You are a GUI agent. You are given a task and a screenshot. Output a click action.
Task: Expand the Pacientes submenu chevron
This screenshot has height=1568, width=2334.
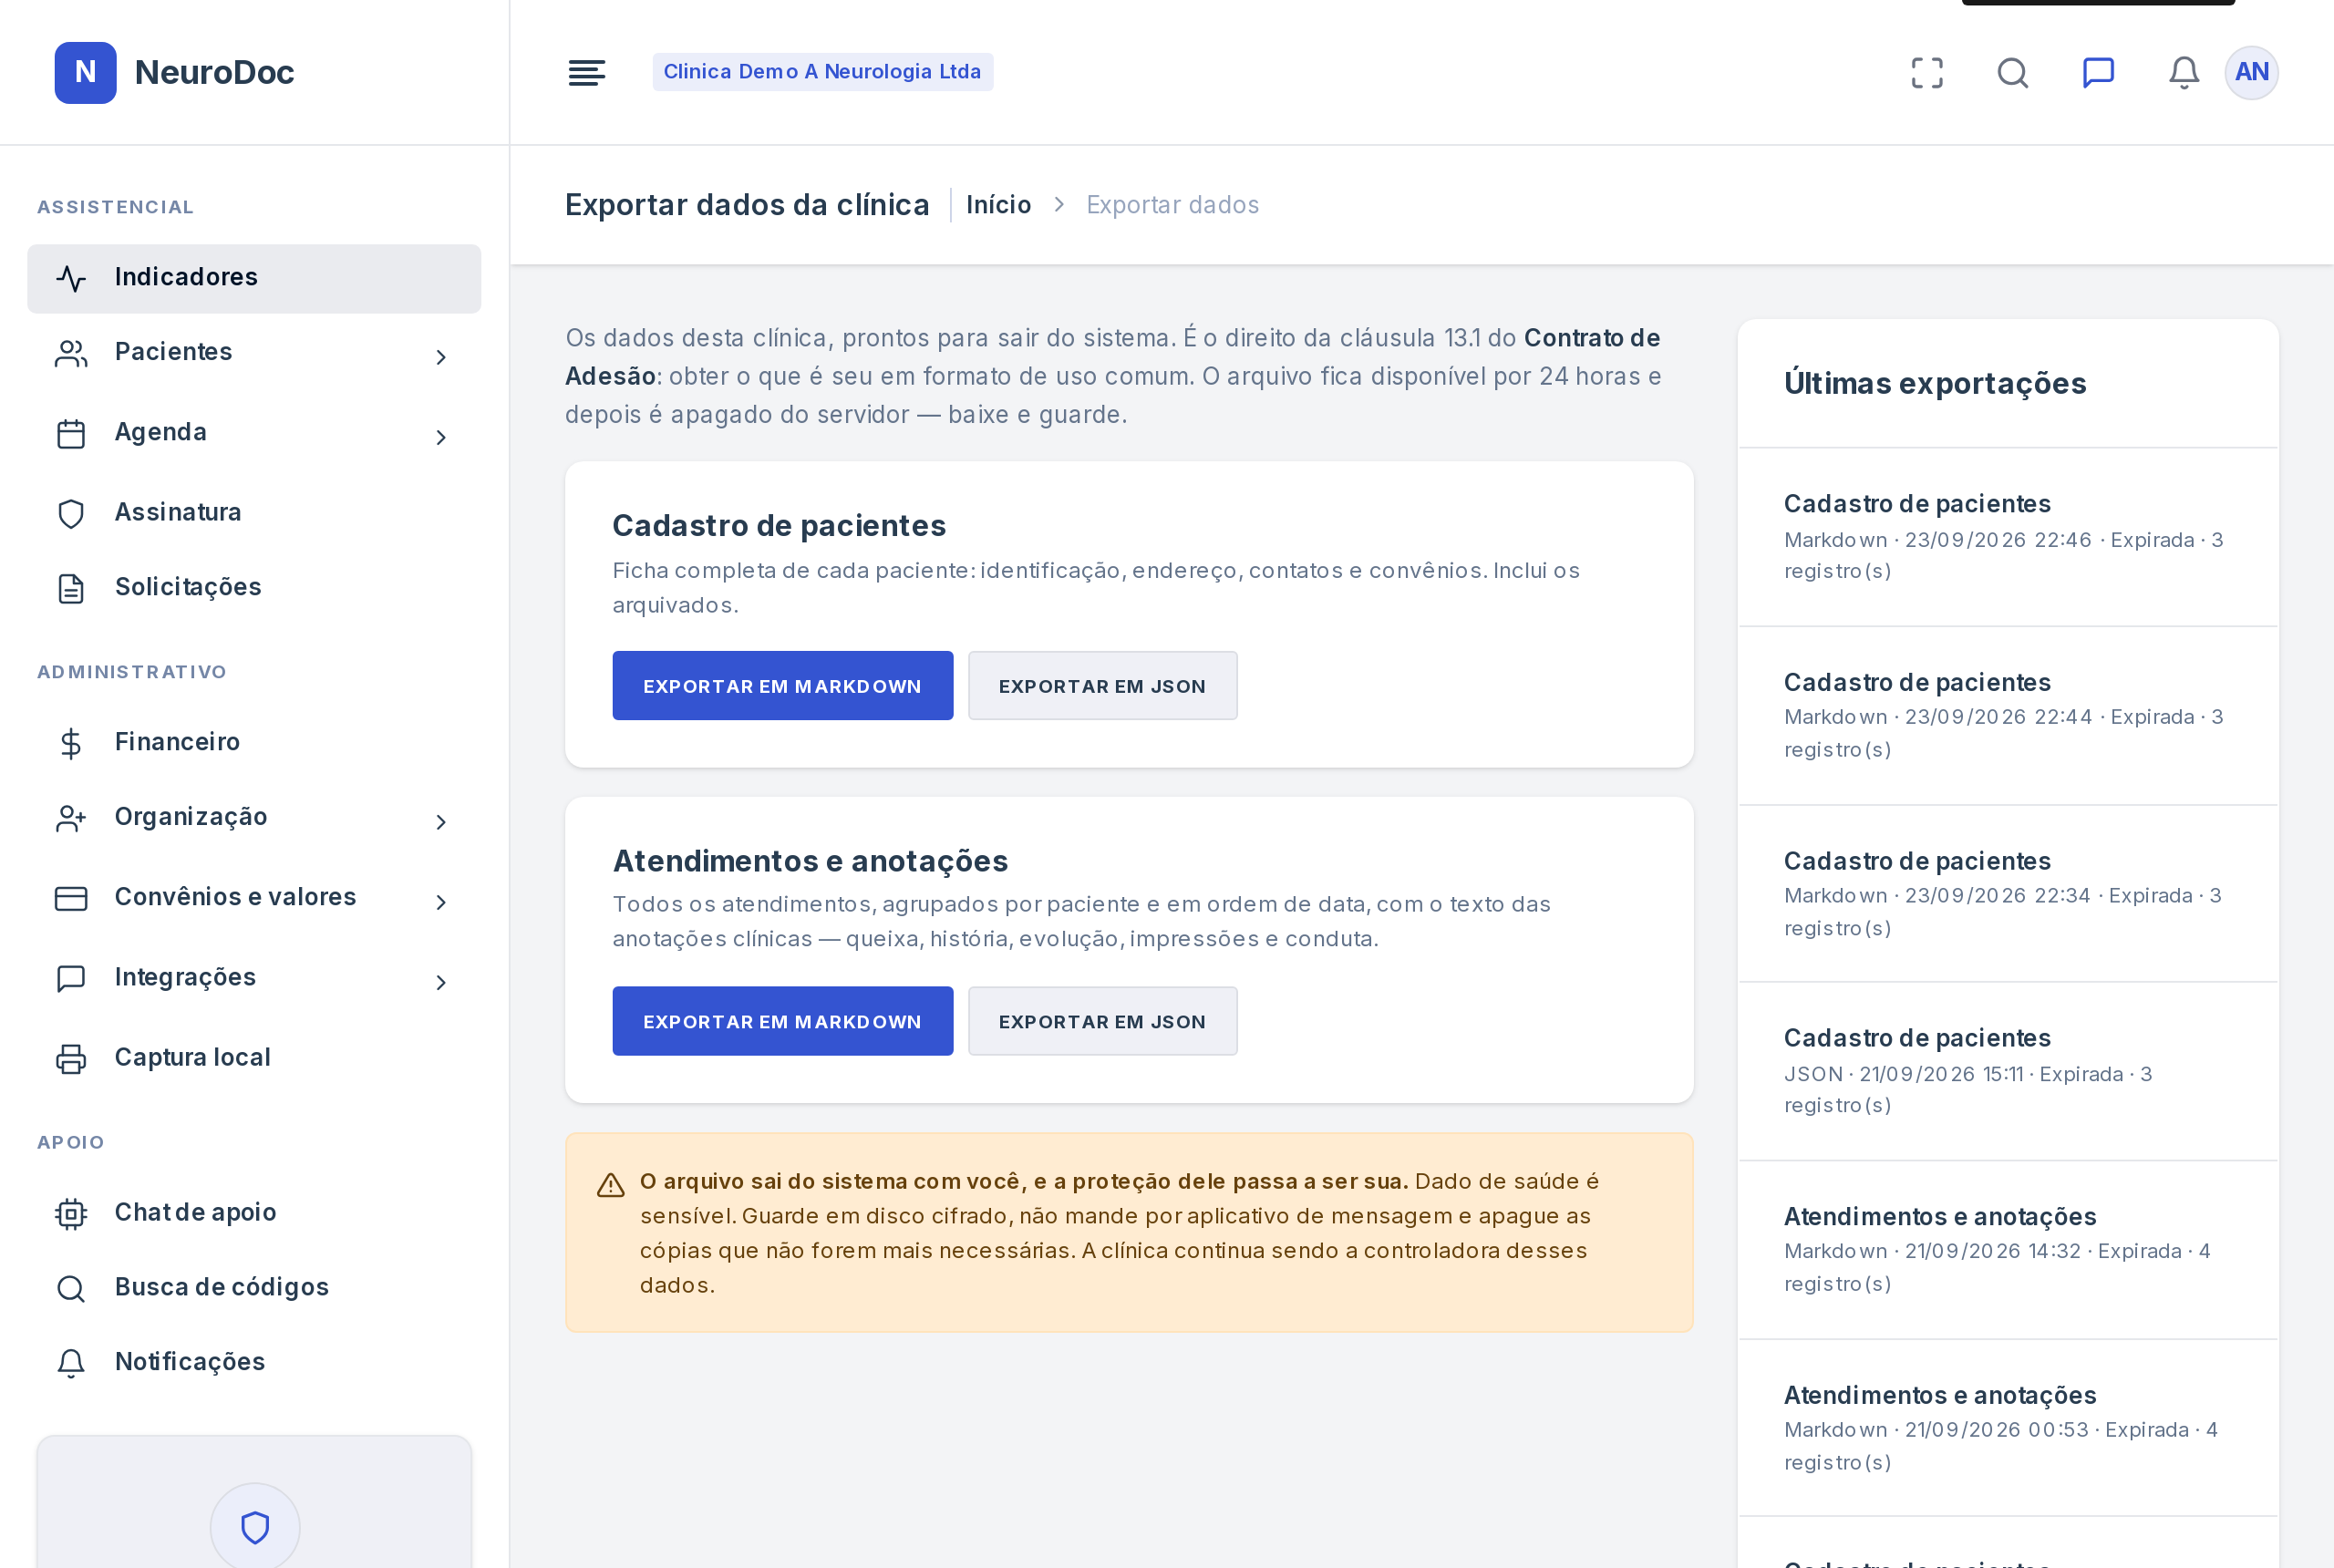(x=440, y=357)
